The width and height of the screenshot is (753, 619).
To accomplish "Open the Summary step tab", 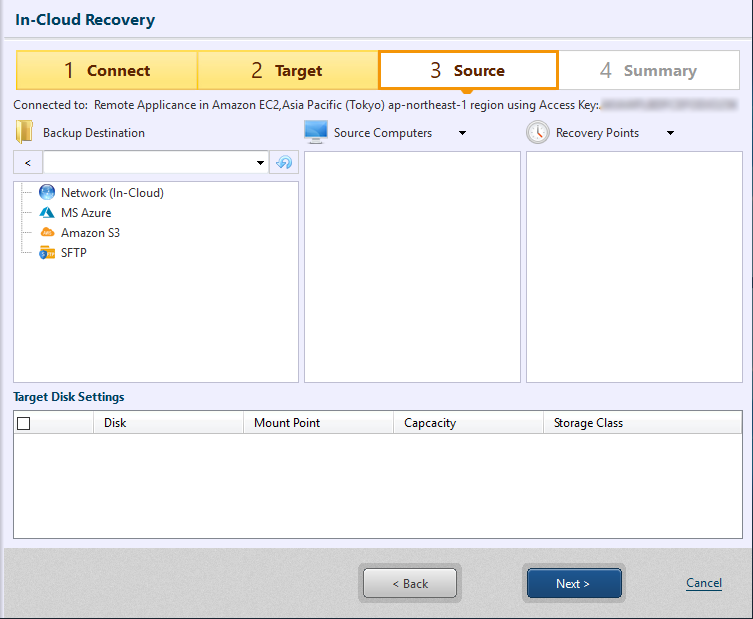I will click(x=648, y=71).
